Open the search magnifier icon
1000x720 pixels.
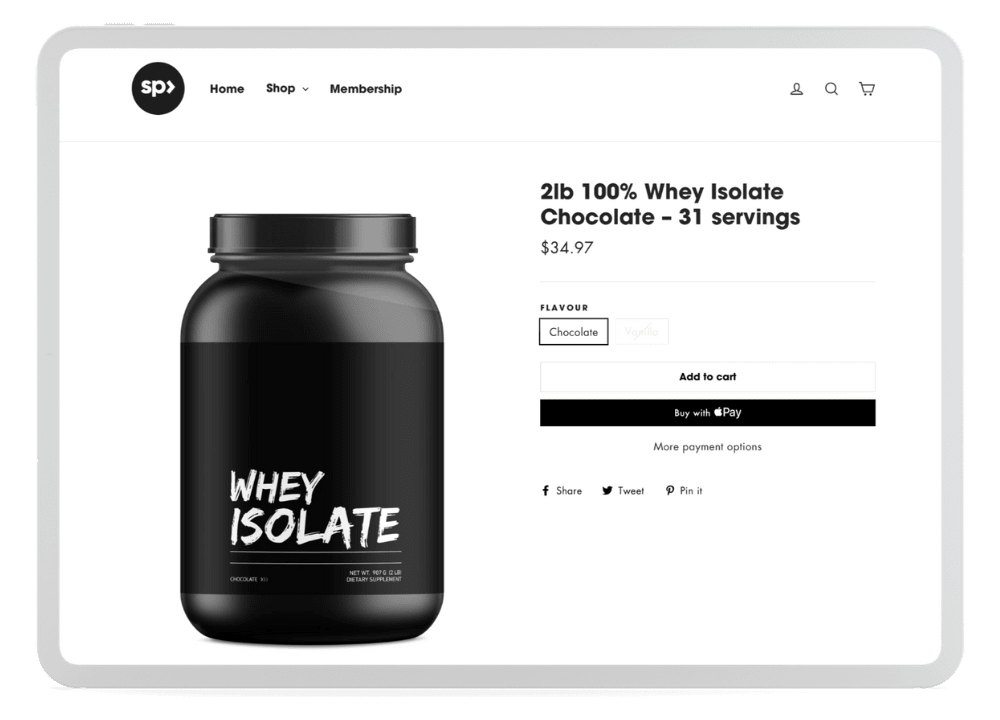[831, 89]
